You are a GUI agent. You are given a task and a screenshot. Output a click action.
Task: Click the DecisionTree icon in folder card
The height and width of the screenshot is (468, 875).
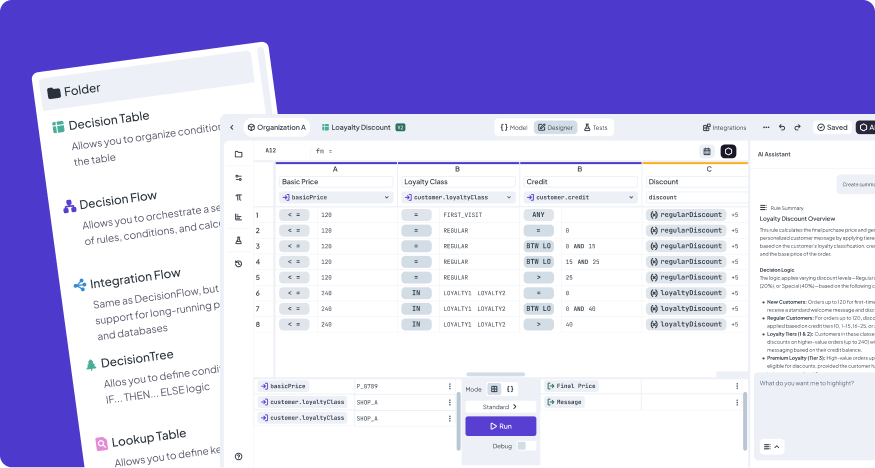(91, 365)
